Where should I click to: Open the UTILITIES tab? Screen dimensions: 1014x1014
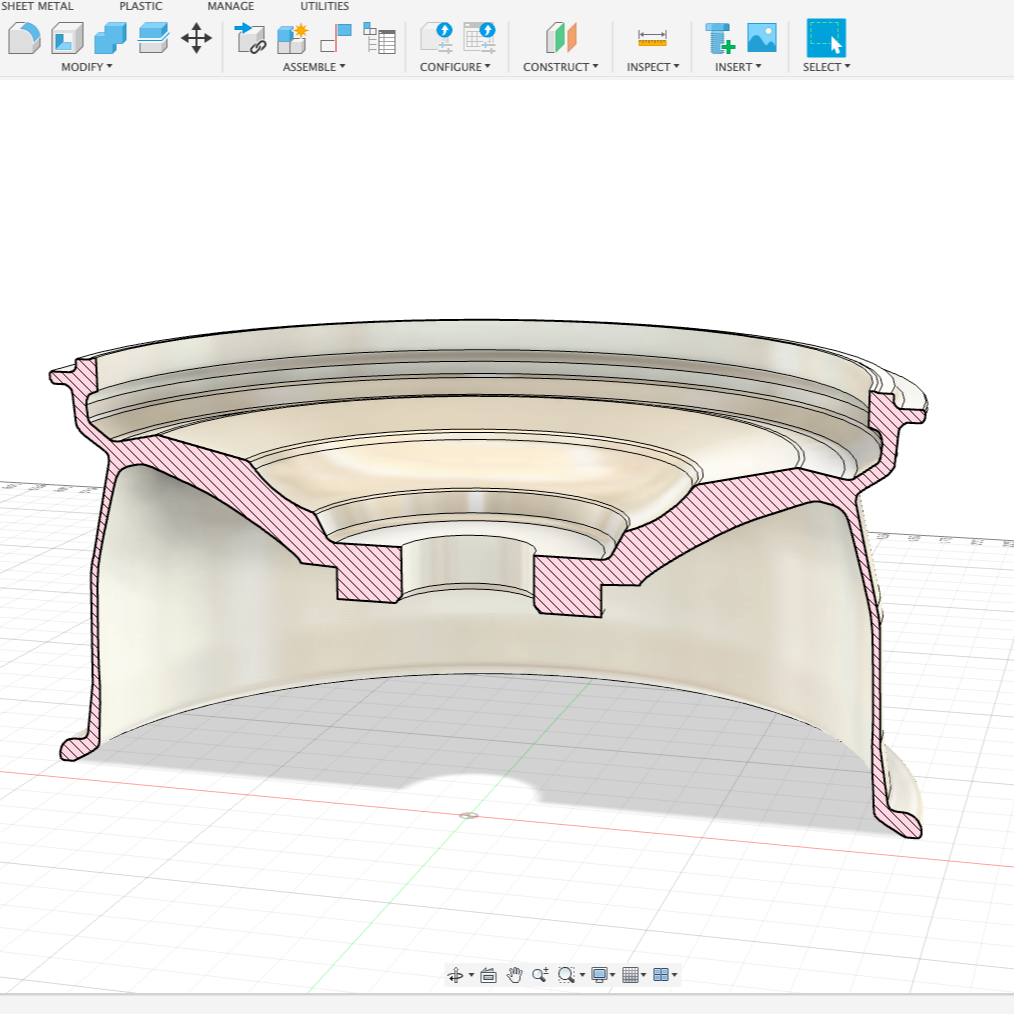(324, 6)
